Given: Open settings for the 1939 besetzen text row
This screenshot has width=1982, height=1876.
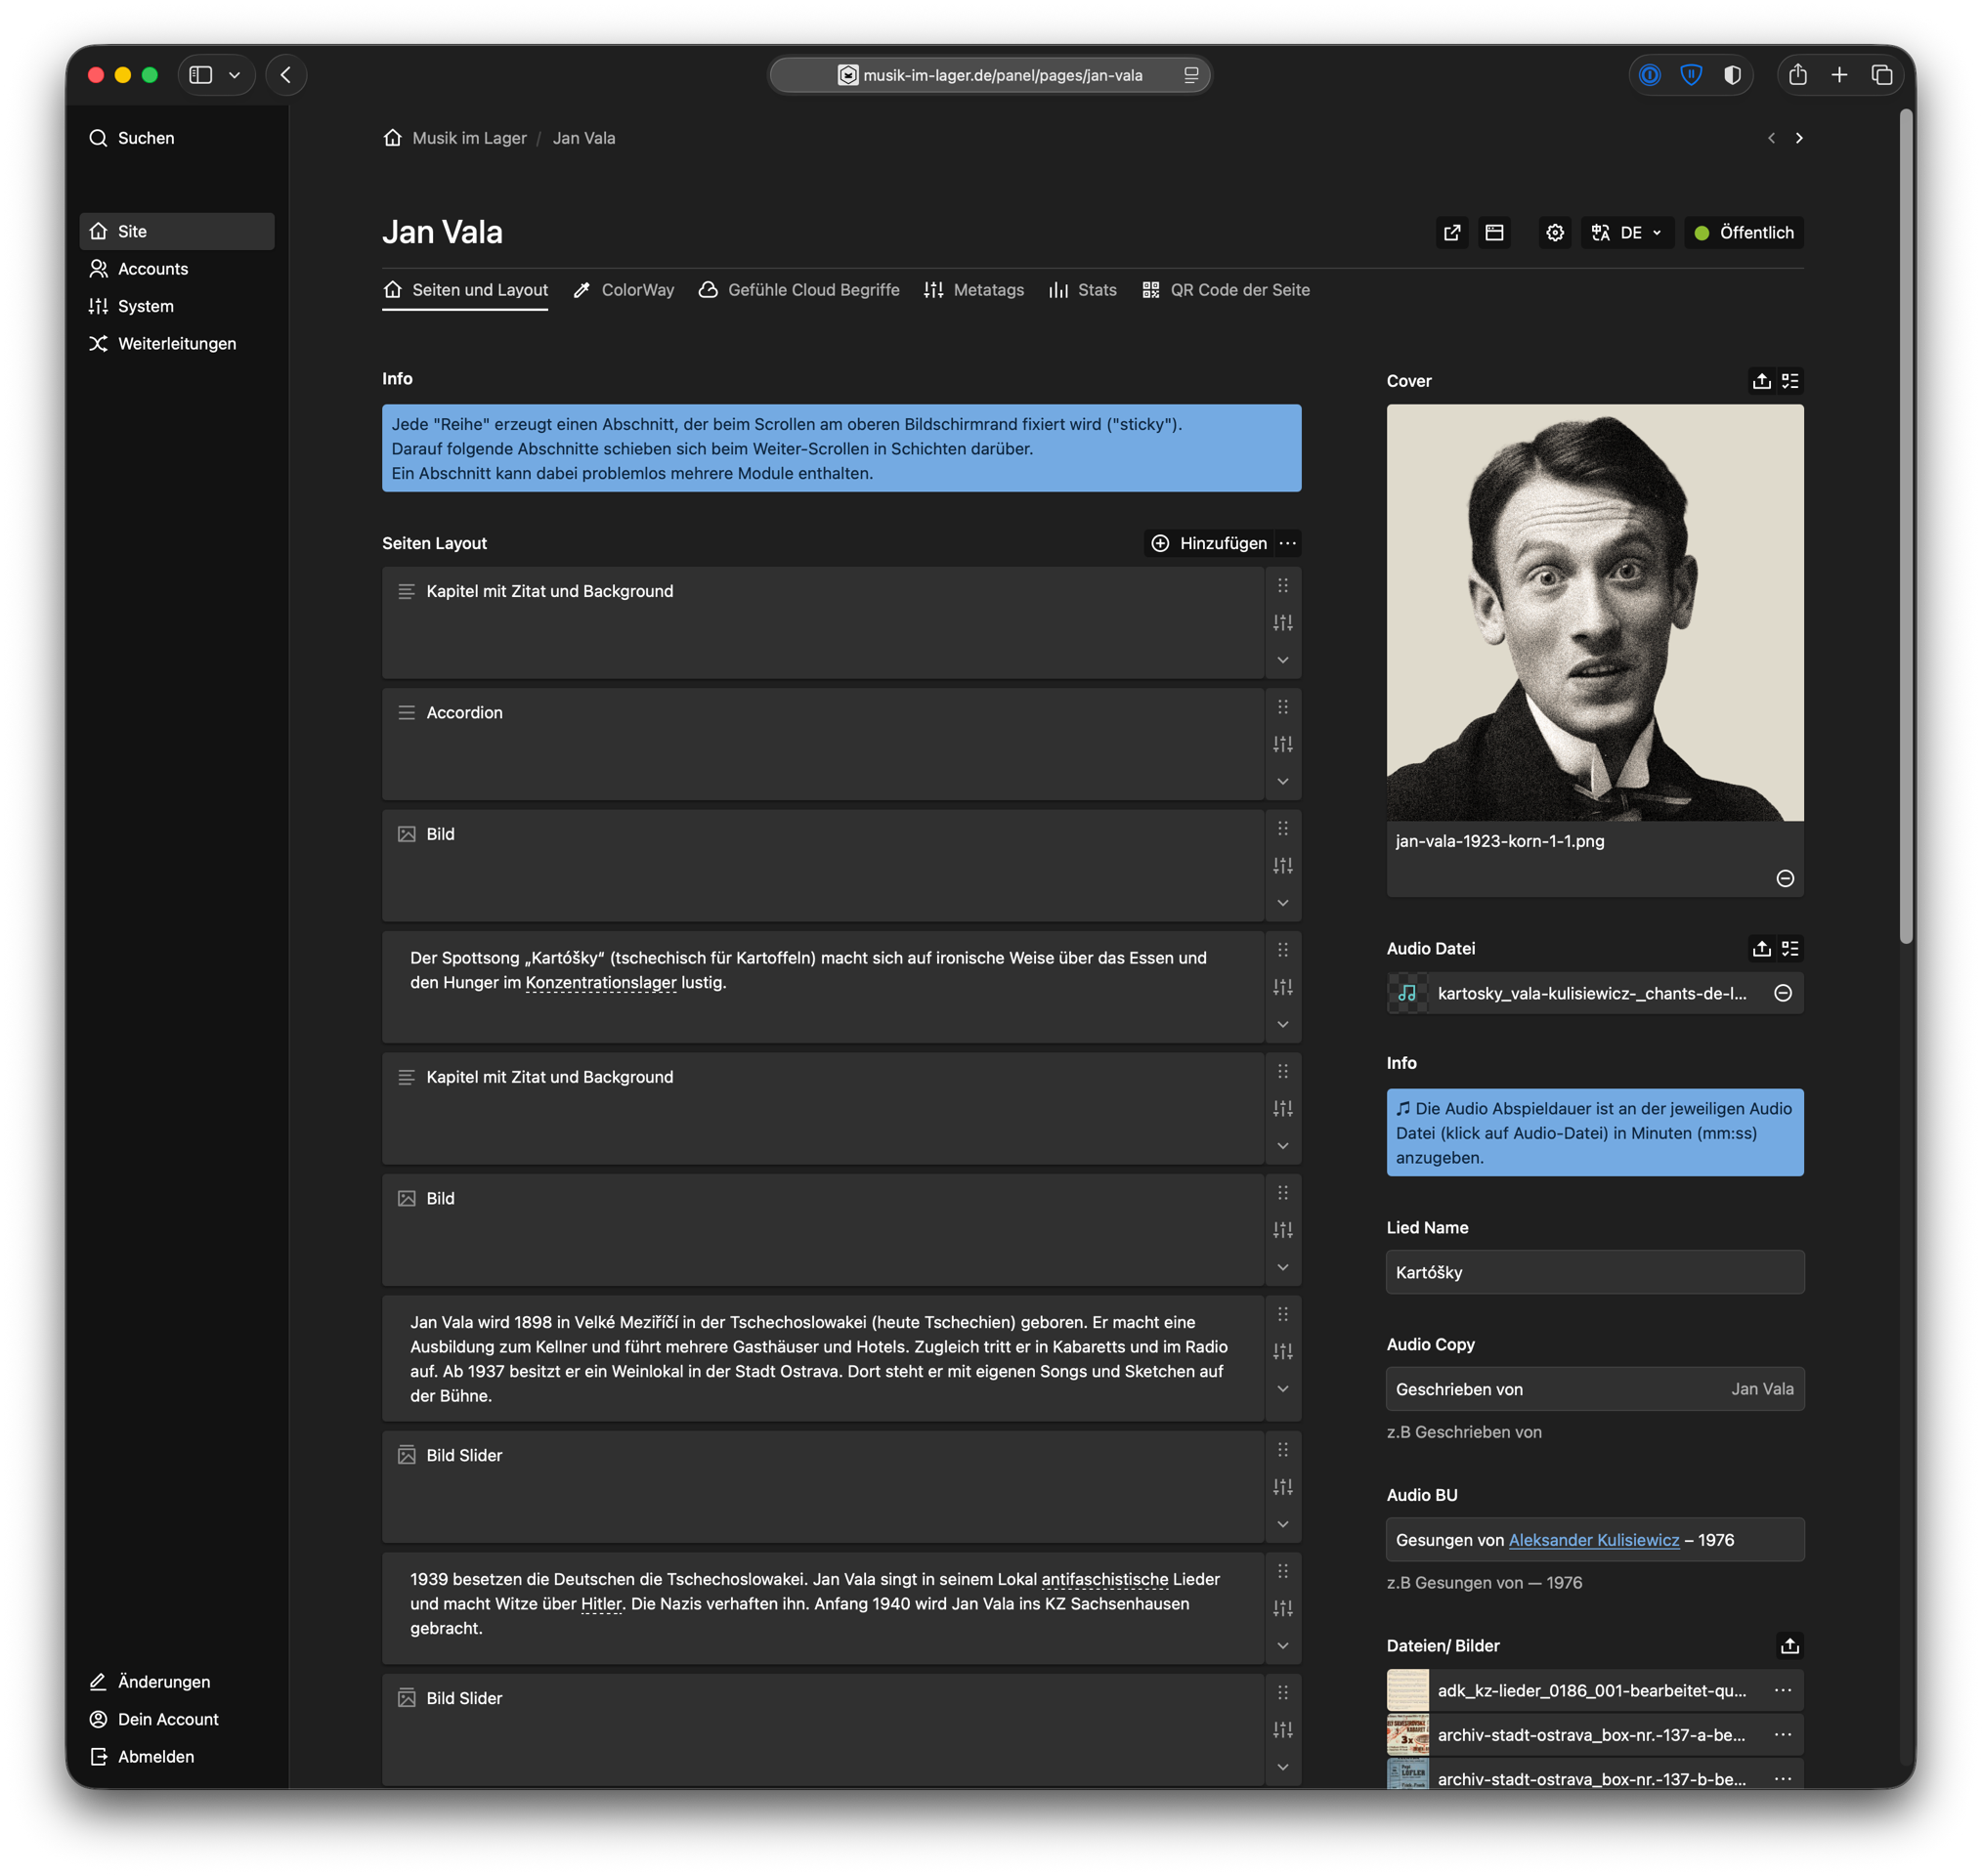Looking at the screenshot, I should [x=1283, y=1609].
